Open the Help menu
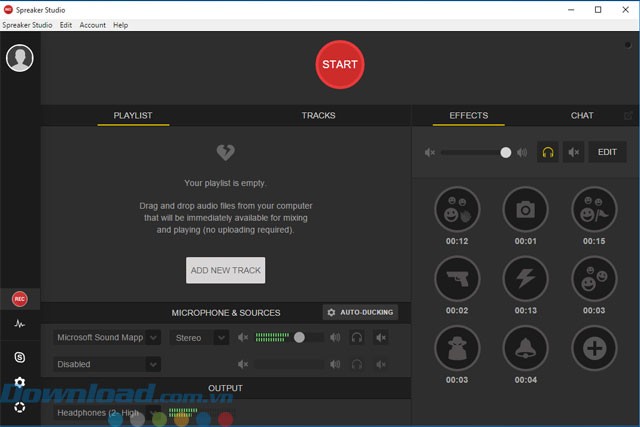Screen dimensions: 640x427 [x=120, y=25]
